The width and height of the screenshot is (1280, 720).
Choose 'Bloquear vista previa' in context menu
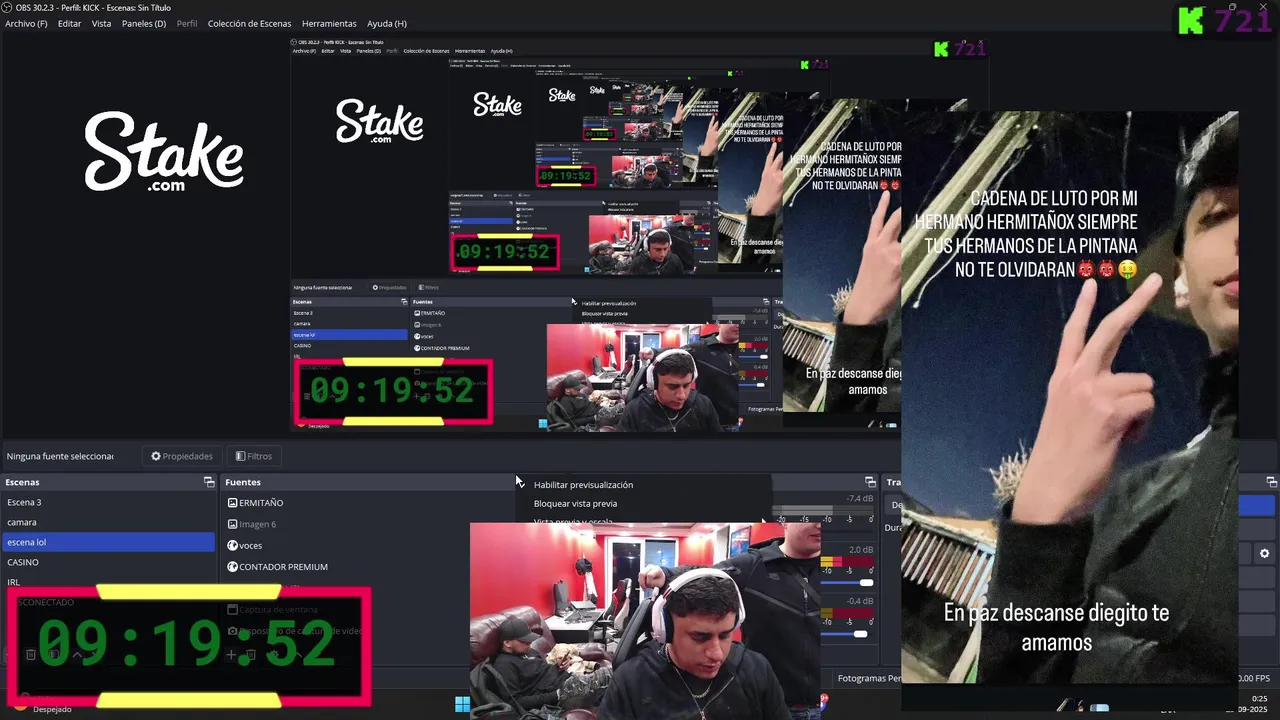[x=575, y=504]
